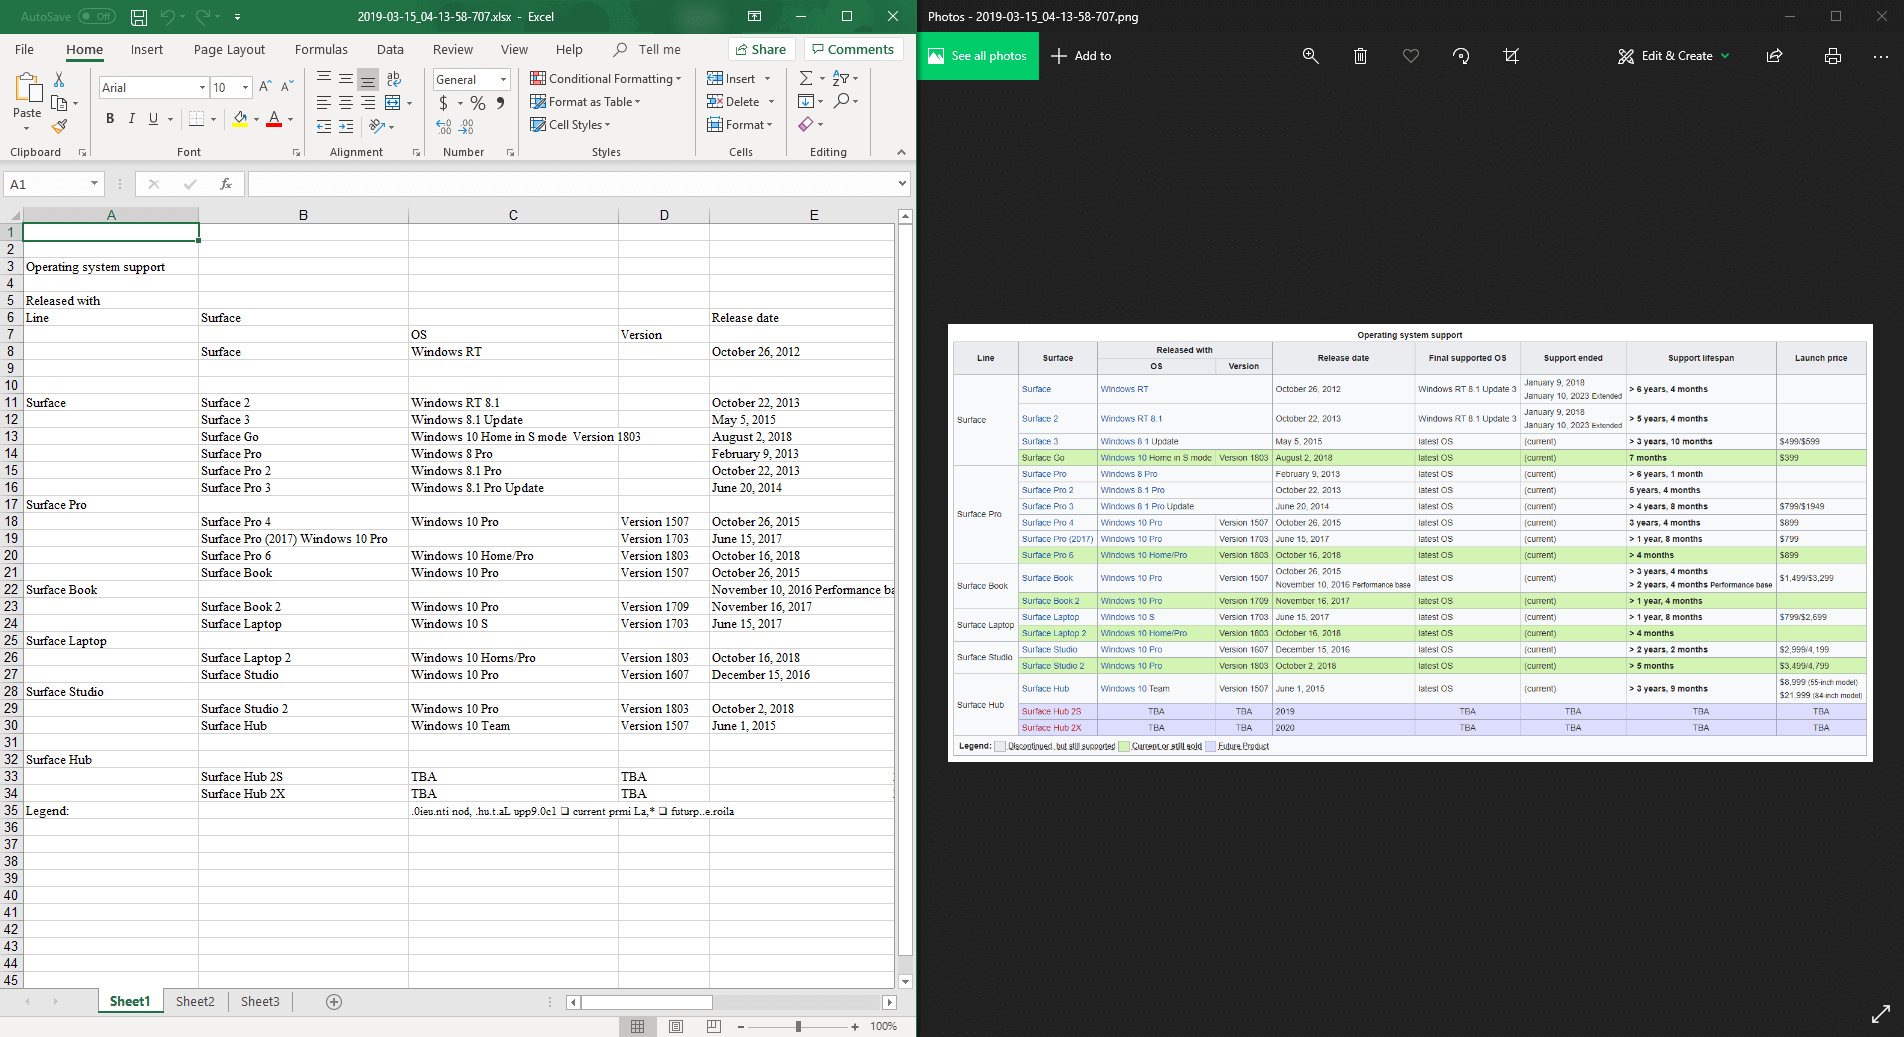Apply the Percent Style number format
The height and width of the screenshot is (1037, 1904).
point(477,102)
